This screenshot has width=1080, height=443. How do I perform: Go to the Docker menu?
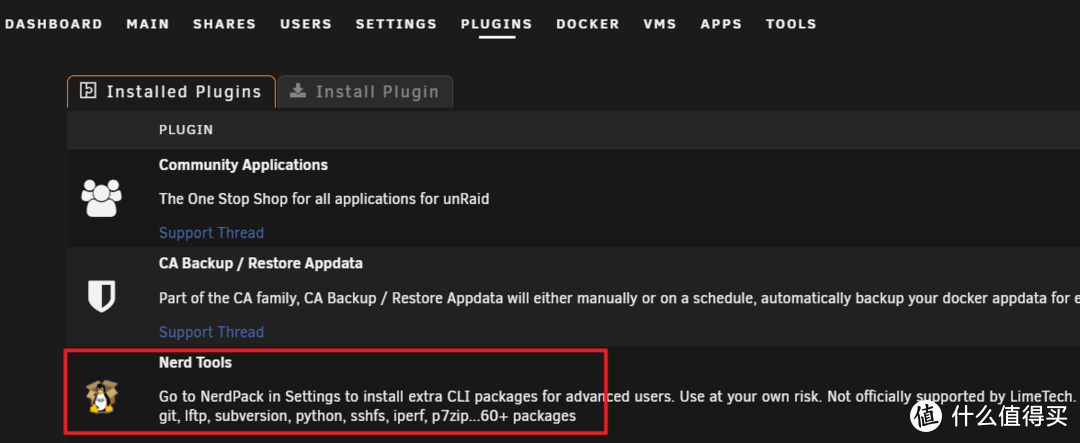click(588, 24)
